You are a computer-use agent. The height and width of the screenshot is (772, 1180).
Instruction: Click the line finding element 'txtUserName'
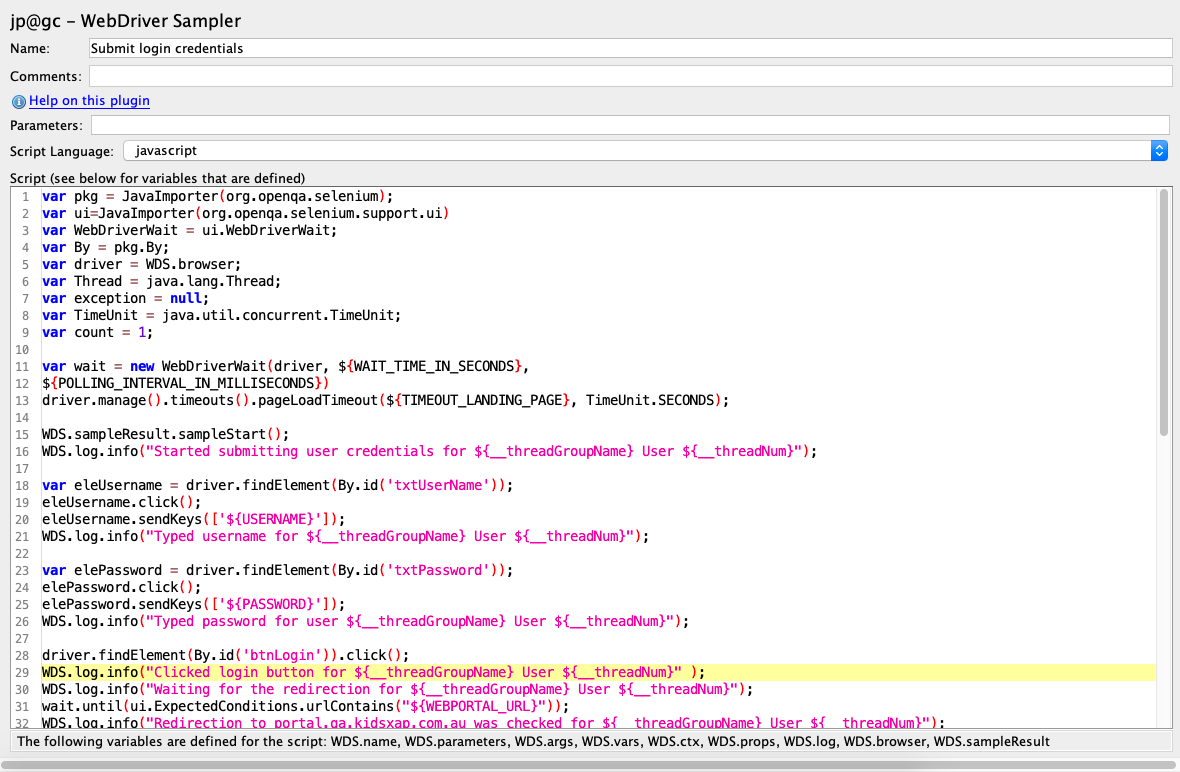click(x=277, y=485)
